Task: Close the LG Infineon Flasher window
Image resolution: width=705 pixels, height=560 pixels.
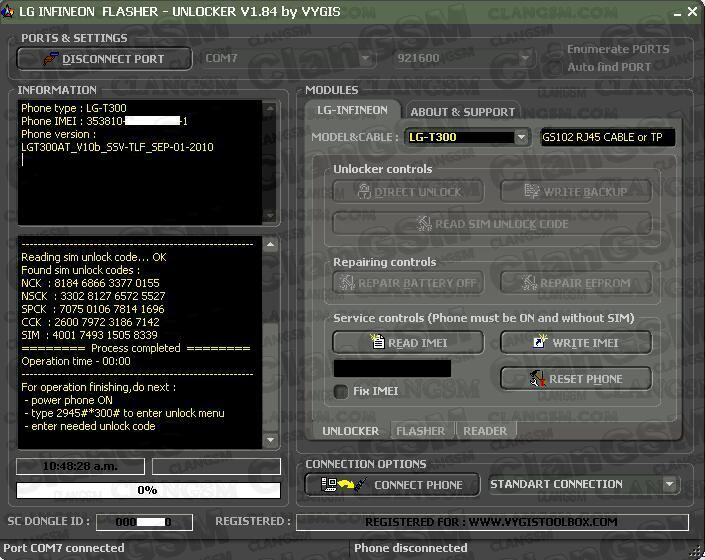Action: [693, 12]
